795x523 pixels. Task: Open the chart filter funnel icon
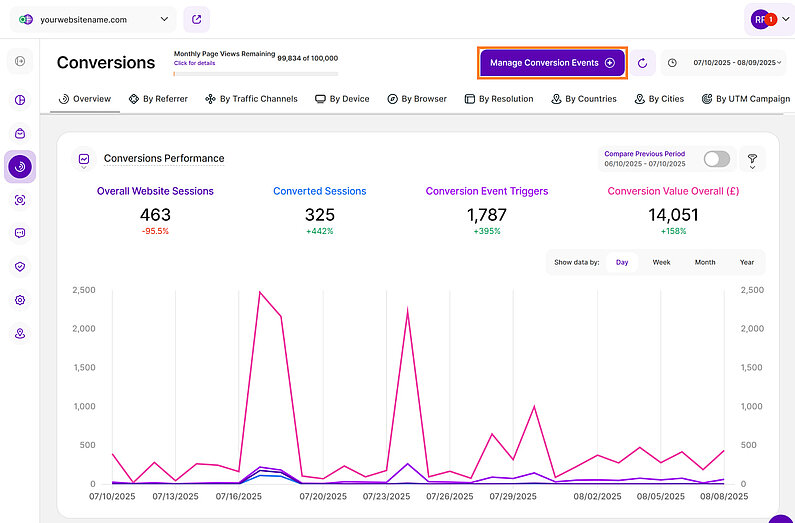click(752, 159)
